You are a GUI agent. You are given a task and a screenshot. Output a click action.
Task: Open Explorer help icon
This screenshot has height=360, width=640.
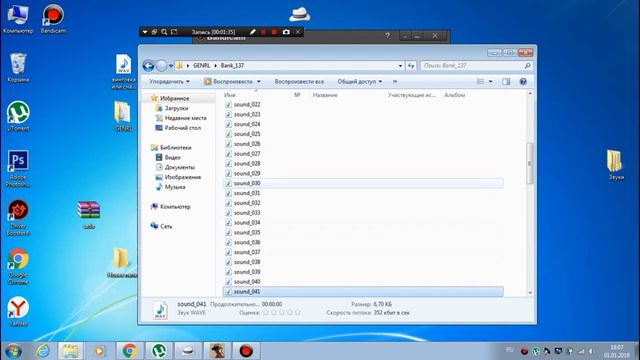pyautogui.click(x=523, y=82)
